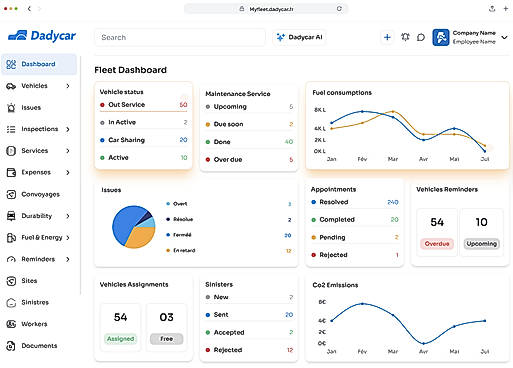Expand the Inspections menu chevron

click(68, 129)
